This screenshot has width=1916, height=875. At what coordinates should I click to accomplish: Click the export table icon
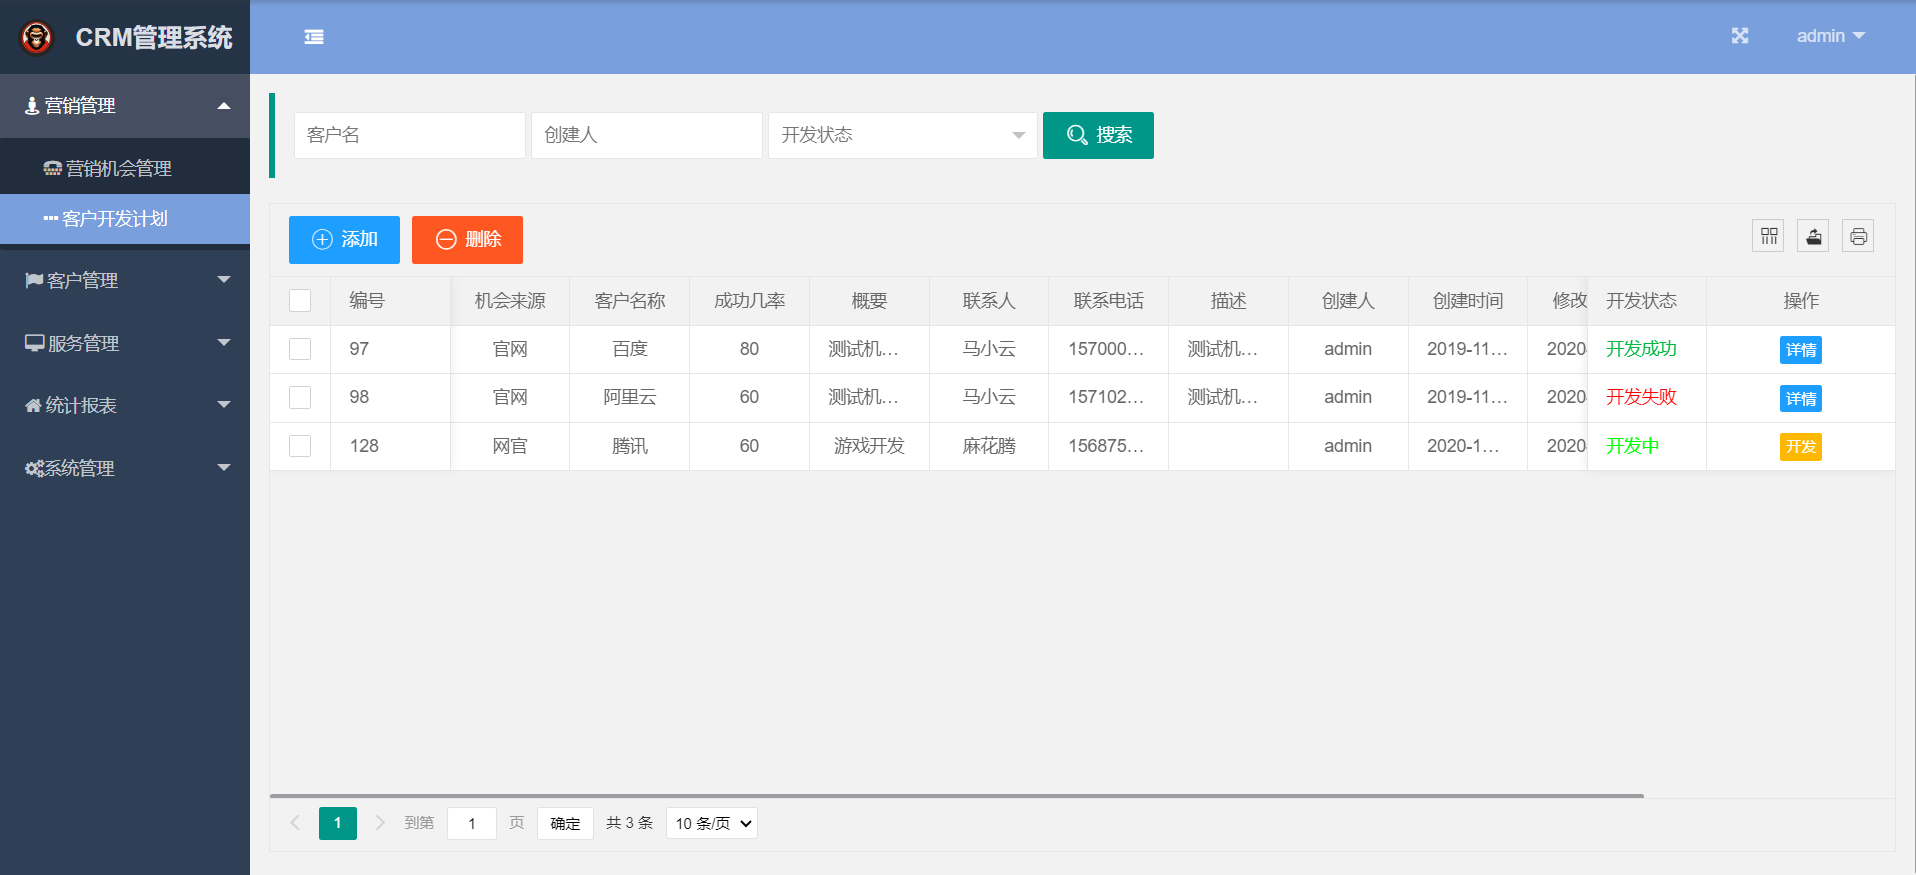pos(1813,236)
